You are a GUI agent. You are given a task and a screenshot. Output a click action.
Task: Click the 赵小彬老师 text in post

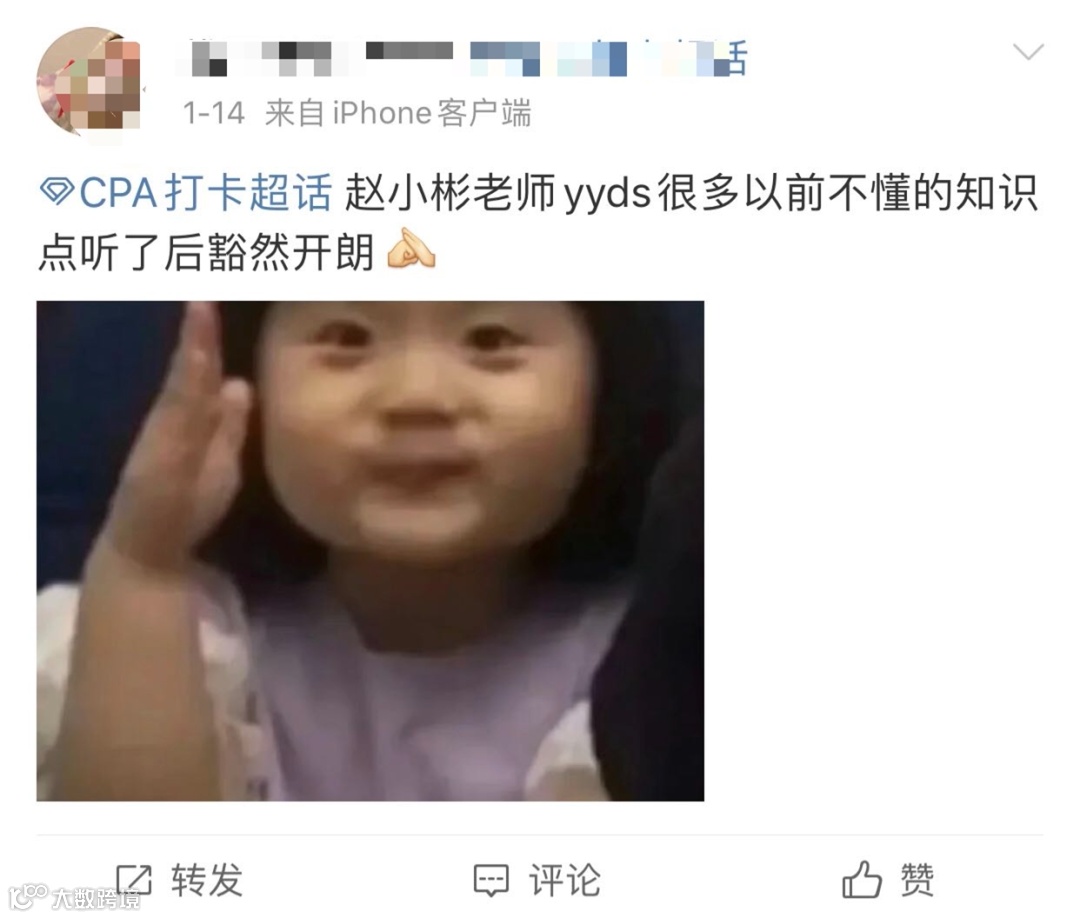[450, 192]
